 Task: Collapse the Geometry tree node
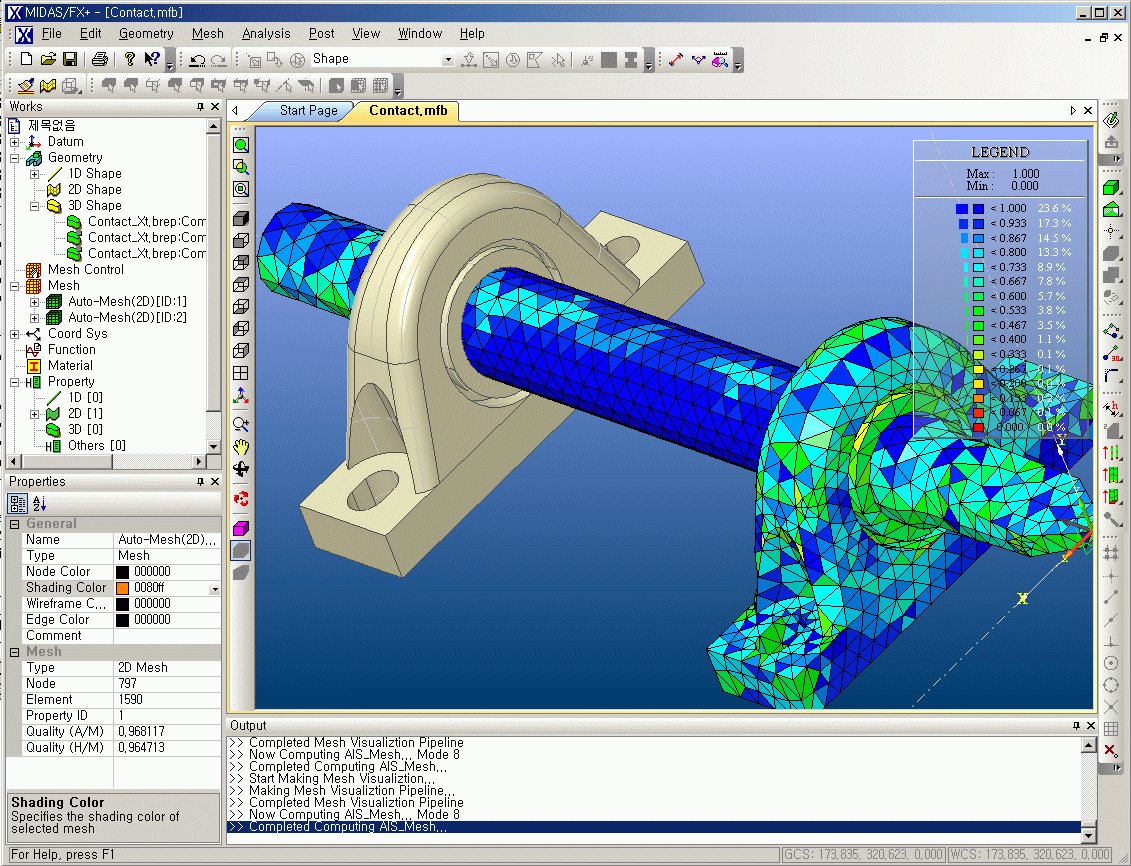(14, 158)
